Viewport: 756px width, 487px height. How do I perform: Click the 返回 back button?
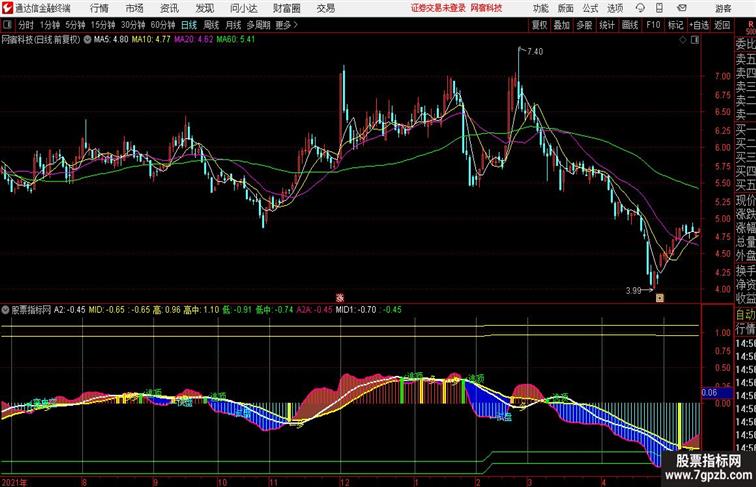point(722,25)
